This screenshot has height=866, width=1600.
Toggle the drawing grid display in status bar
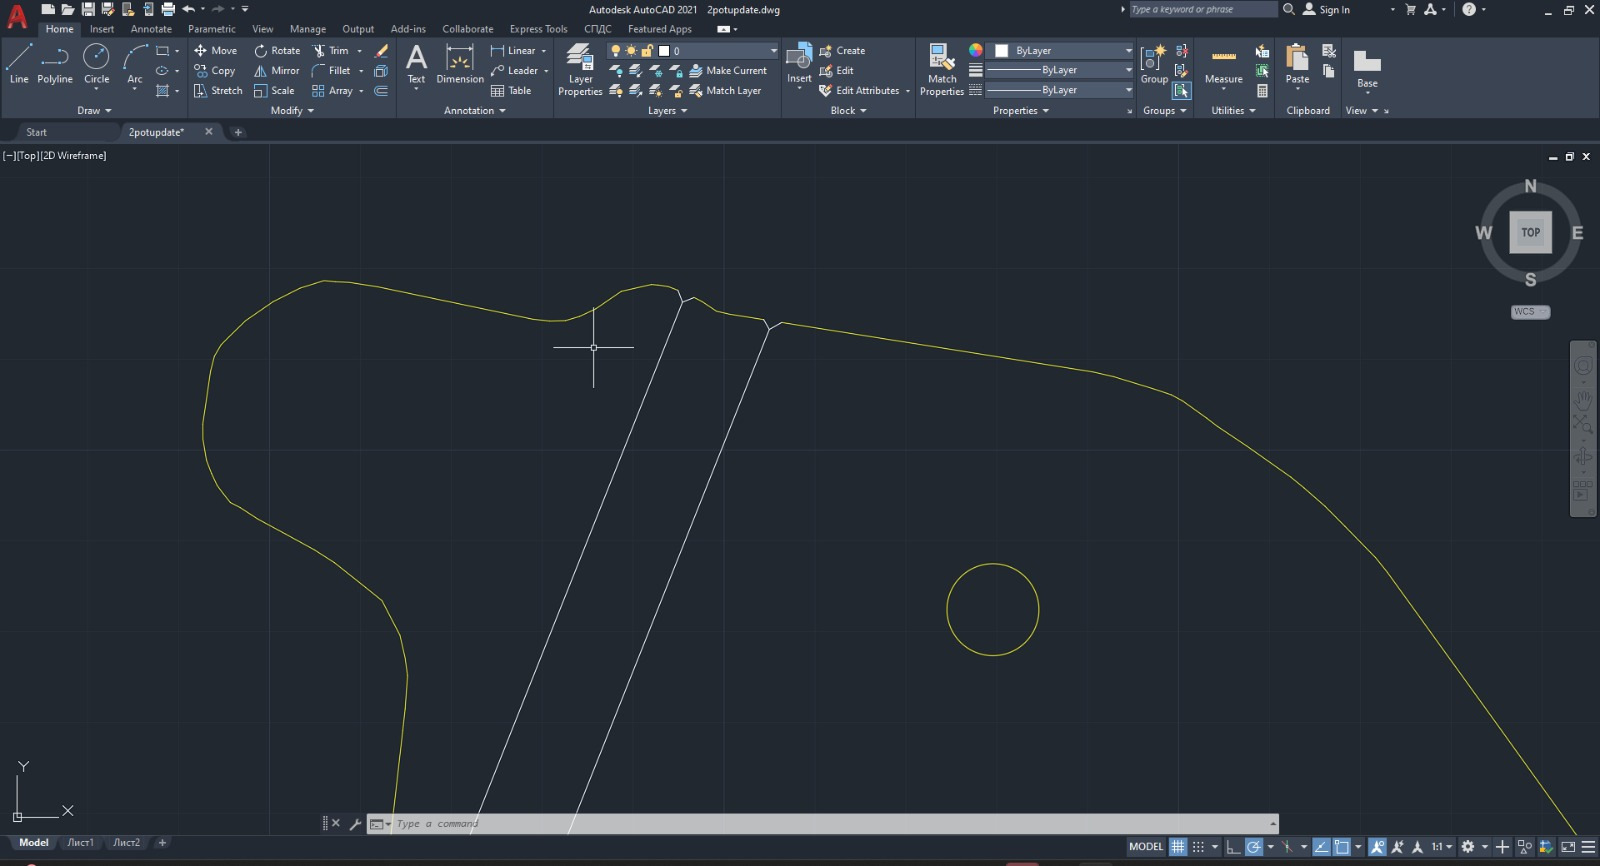click(x=1178, y=847)
